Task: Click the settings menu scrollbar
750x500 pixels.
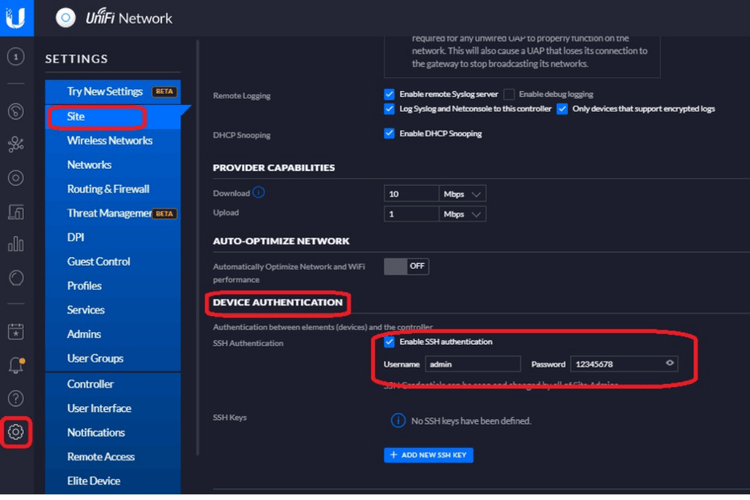Action: point(198,246)
